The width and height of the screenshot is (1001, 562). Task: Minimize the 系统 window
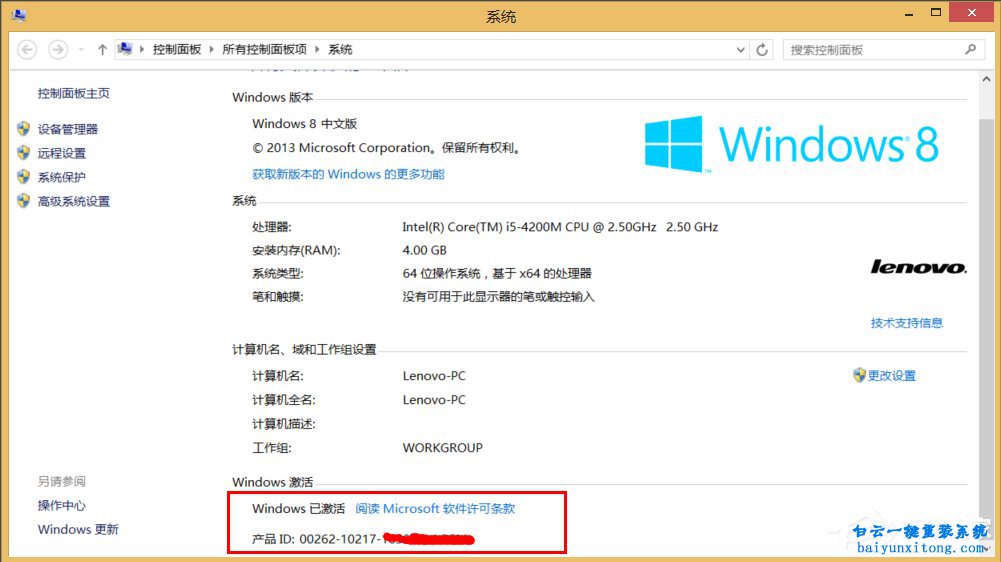(909, 13)
